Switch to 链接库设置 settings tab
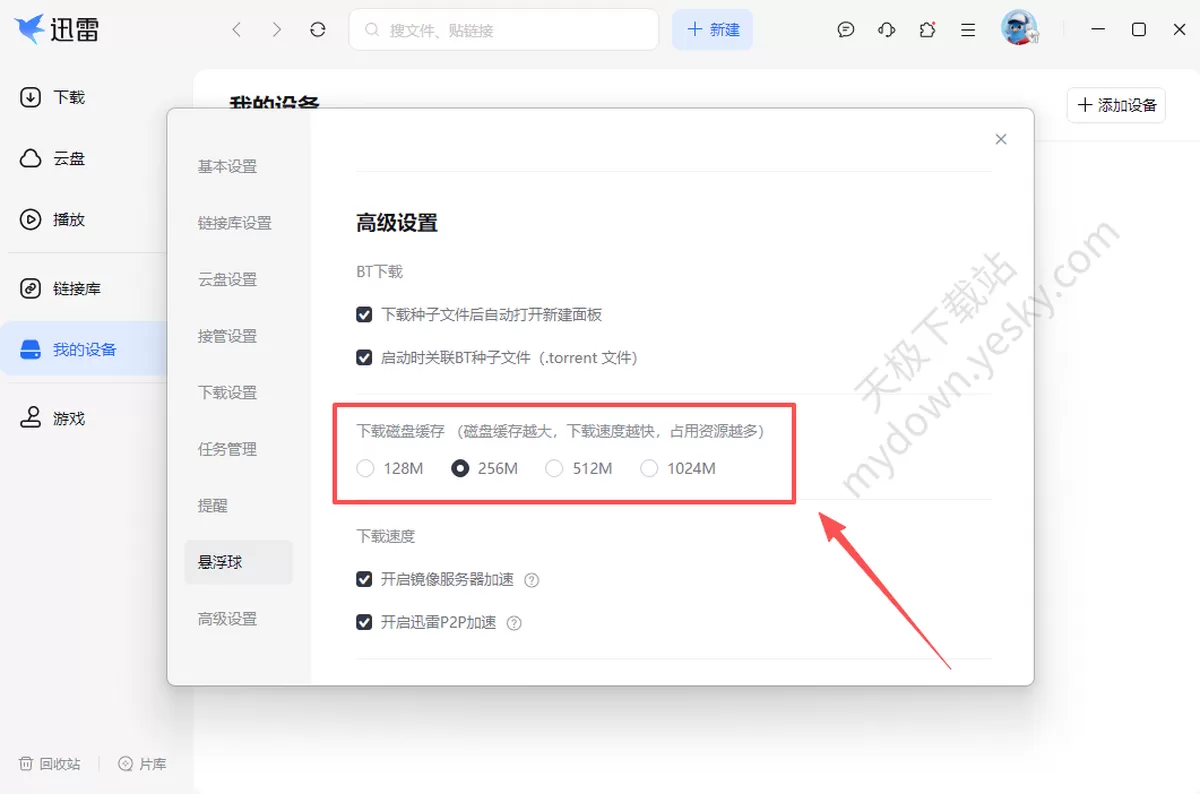Viewport: 1200px width, 794px height. tap(235, 223)
